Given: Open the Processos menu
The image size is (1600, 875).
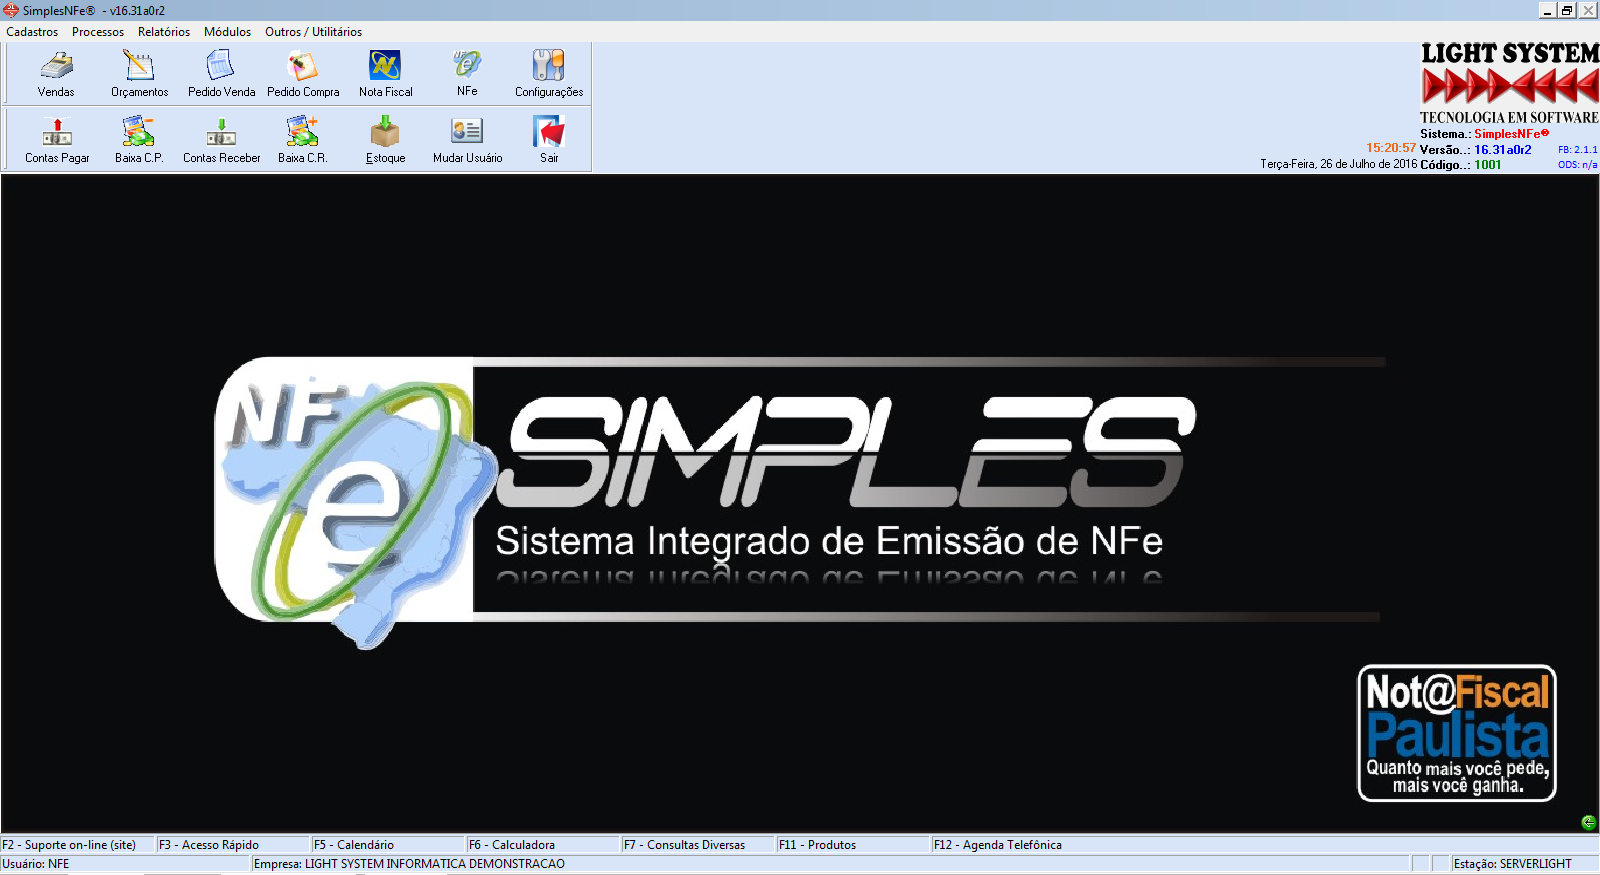Looking at the screenshot, I should pos(98,32).
